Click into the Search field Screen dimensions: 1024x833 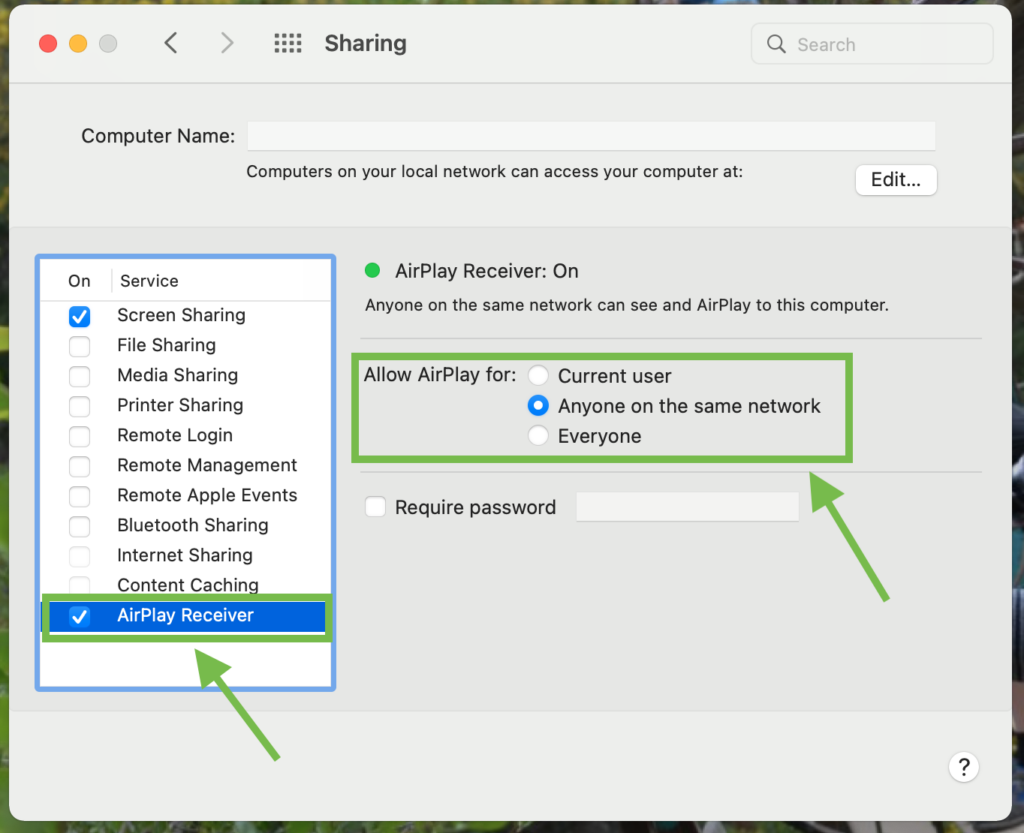click(x=872, y=44)
